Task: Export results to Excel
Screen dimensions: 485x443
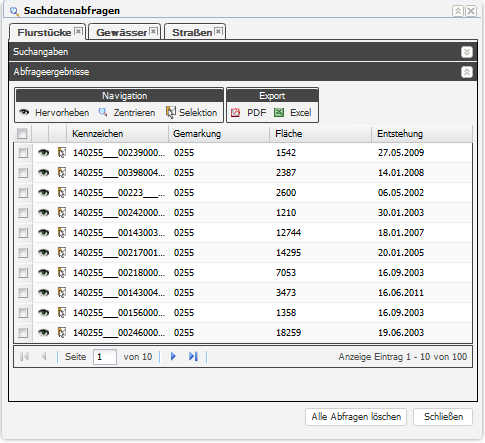Action: pyautogui.click(x=292, y=113)
